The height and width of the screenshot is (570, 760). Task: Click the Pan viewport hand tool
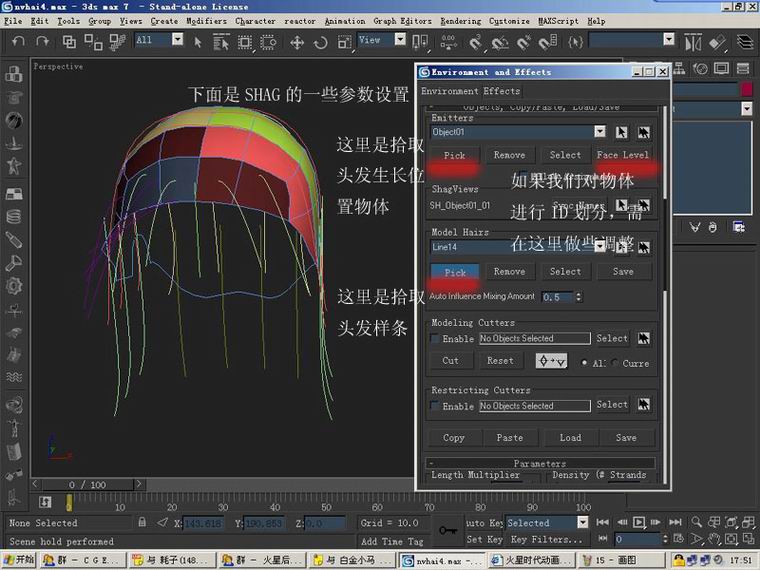click(x=714, y=538)
